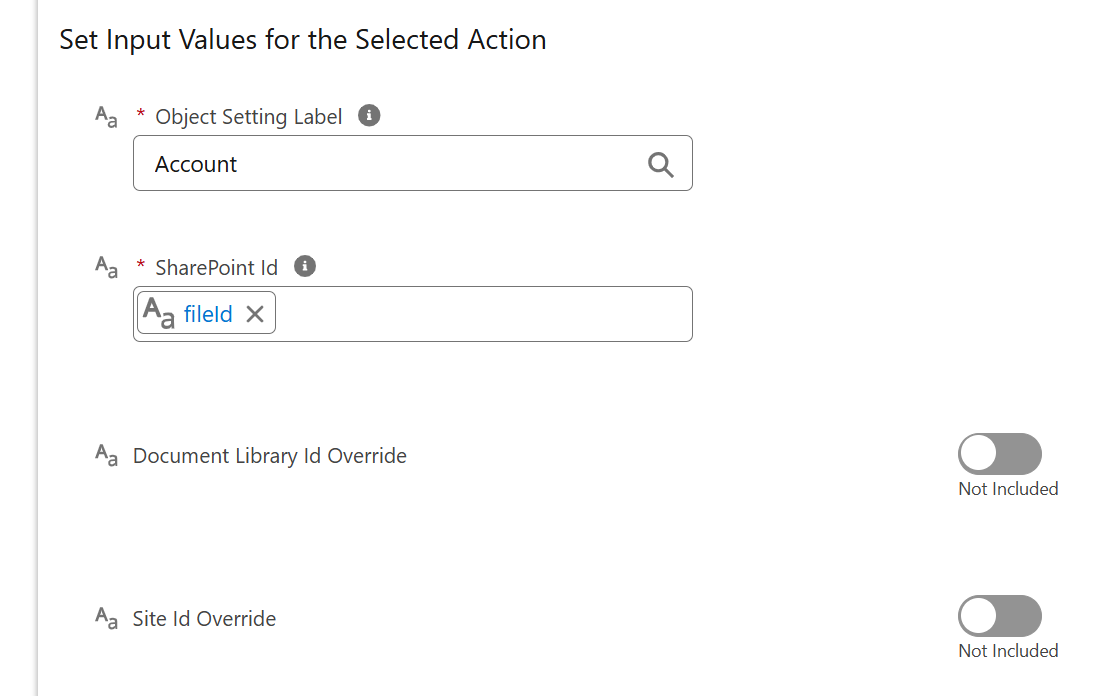Click the Site Id Override label

[204, 618]
